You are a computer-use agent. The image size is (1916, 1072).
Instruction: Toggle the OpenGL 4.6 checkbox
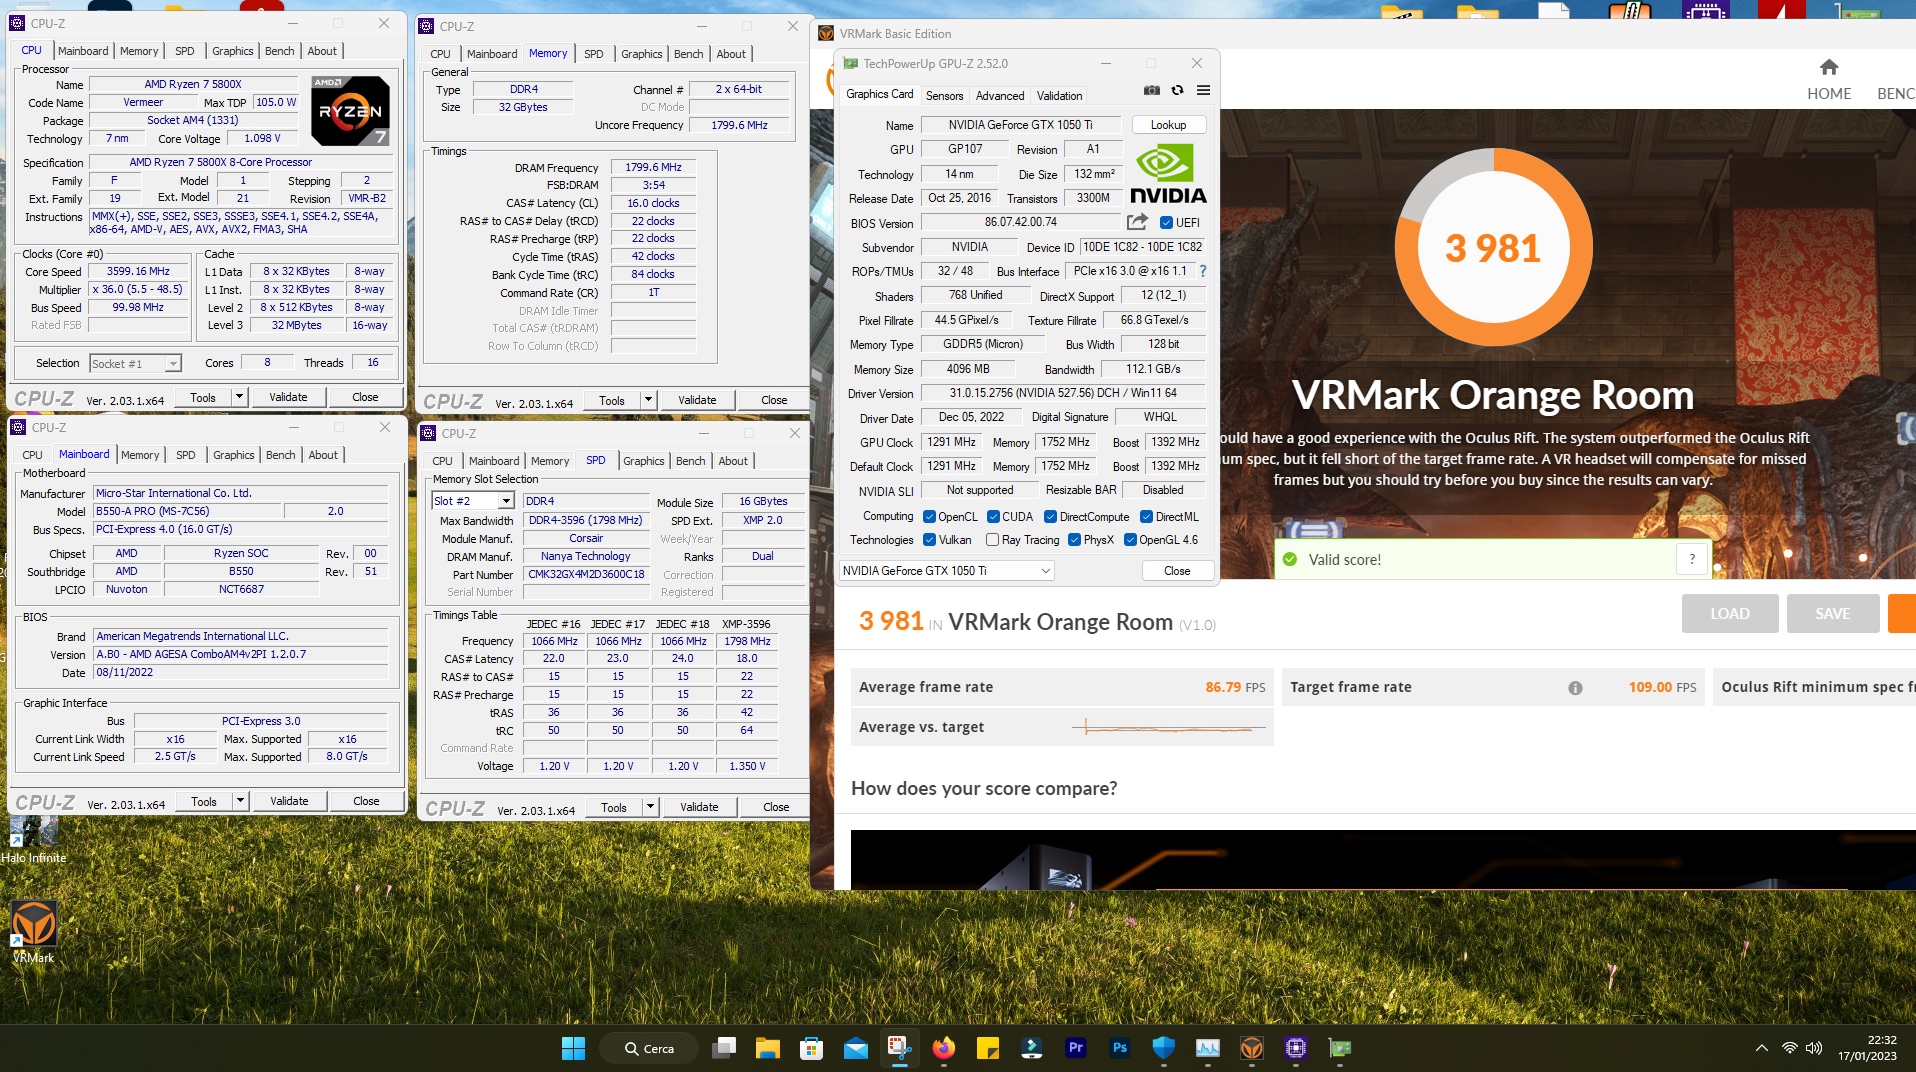point(1130,540)
